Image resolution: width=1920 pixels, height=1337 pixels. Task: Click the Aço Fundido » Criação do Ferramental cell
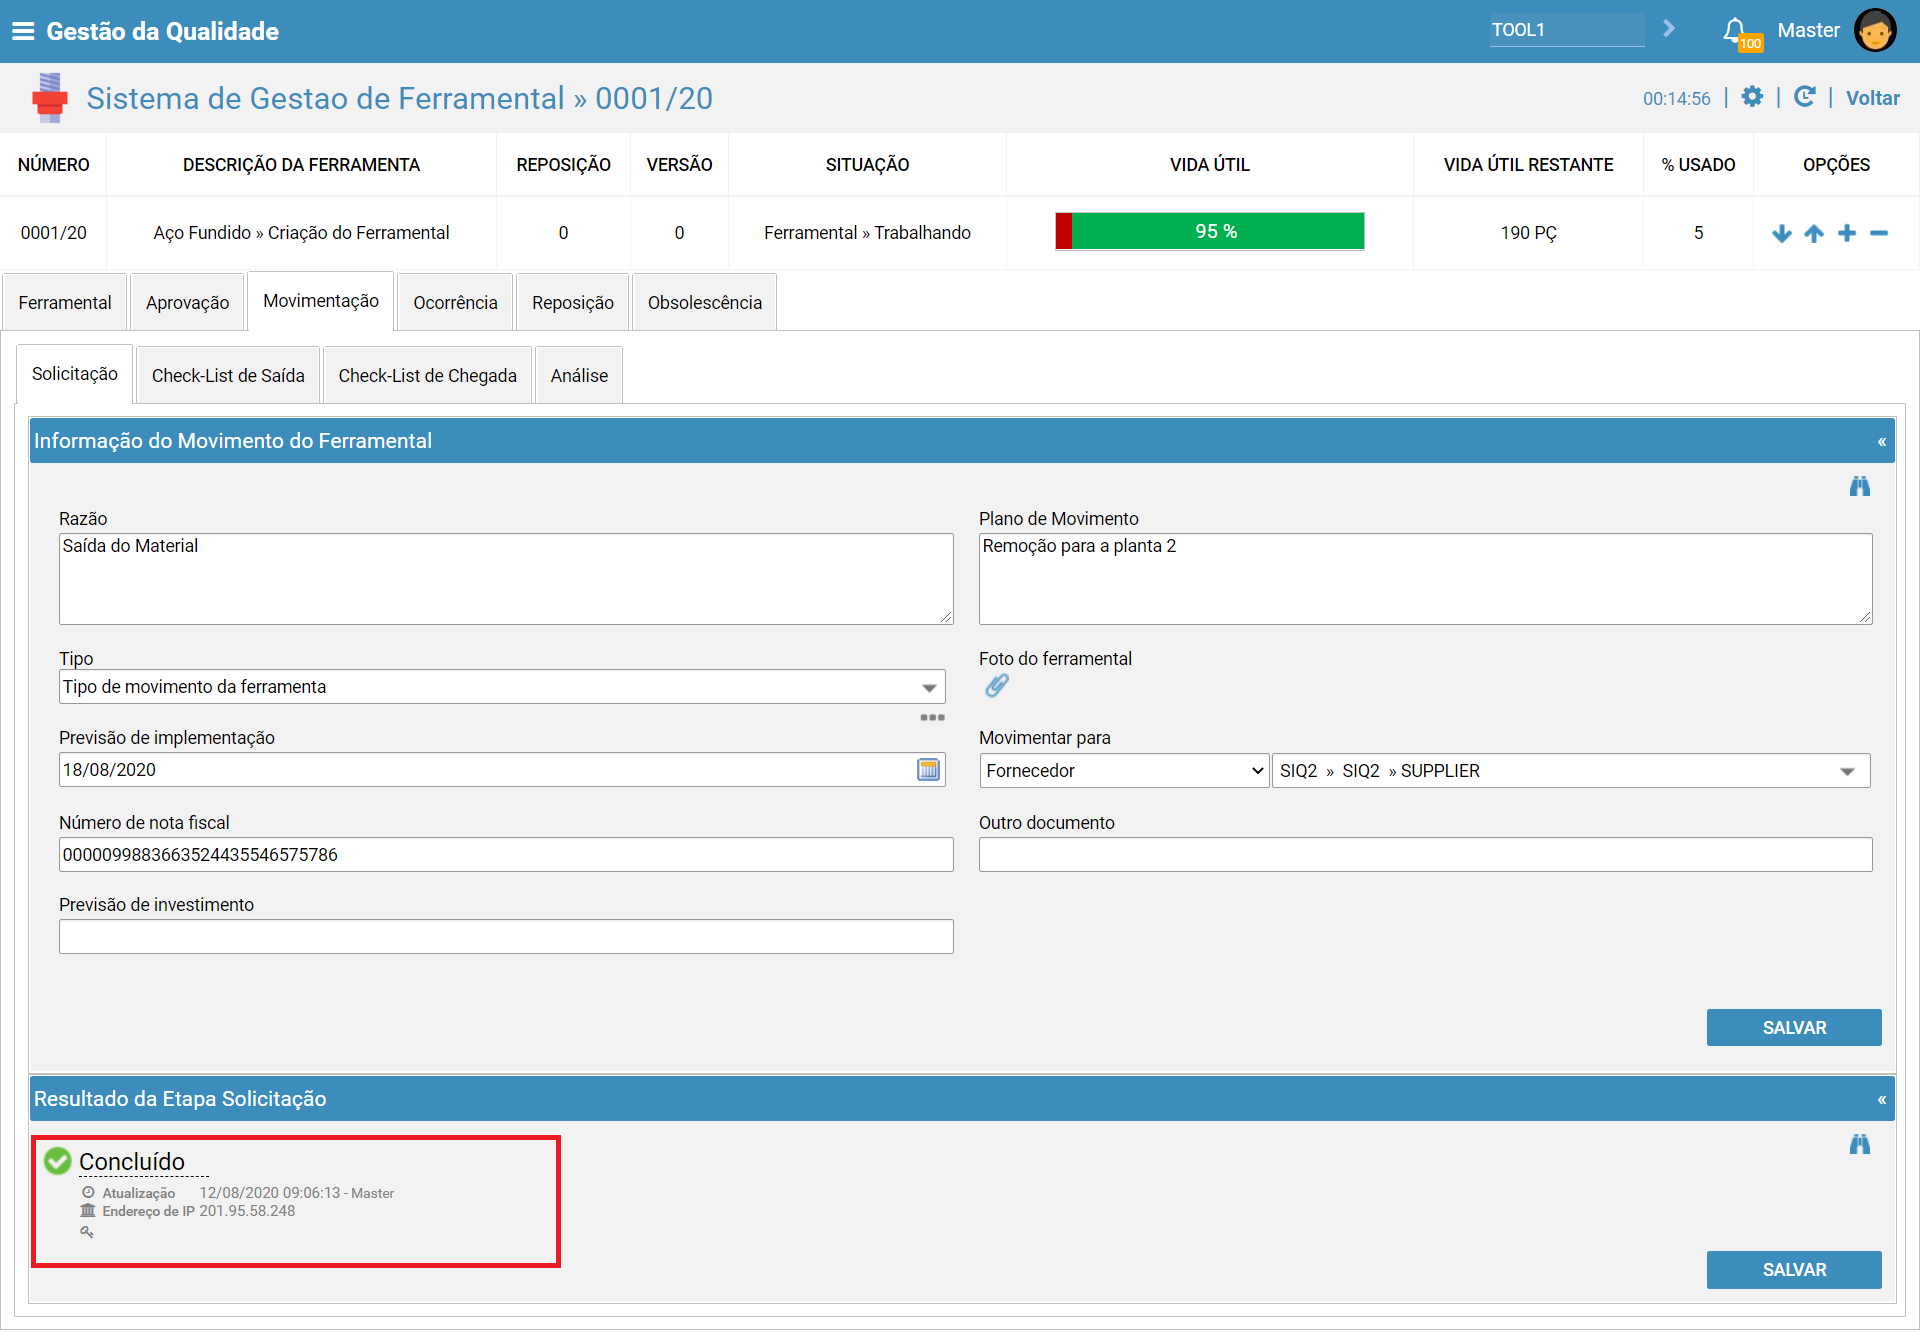click(x=301, y=233)
